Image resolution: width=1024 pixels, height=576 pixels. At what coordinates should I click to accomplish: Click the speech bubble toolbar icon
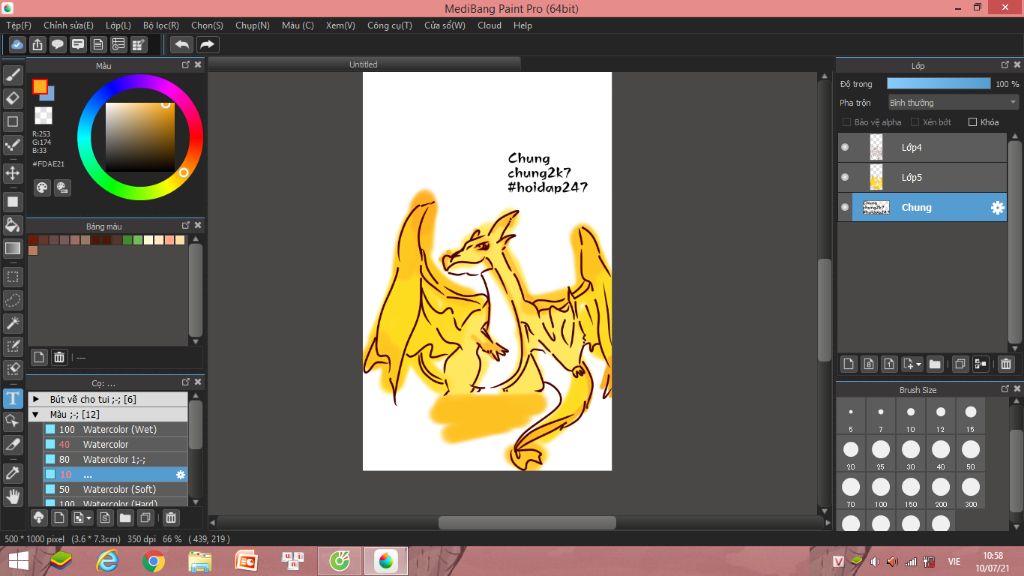[x=57, y=44]
